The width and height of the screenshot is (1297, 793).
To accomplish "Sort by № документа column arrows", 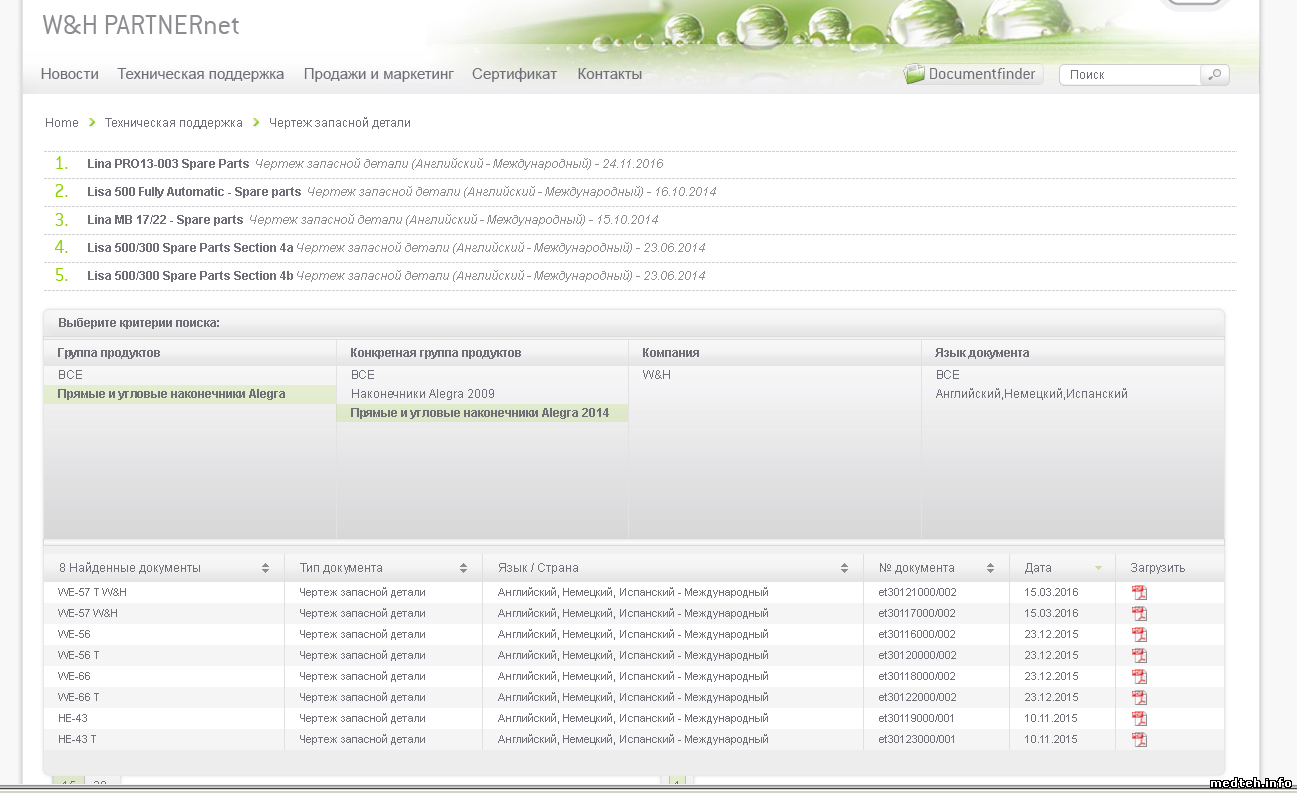I will [x=990, y=568].
